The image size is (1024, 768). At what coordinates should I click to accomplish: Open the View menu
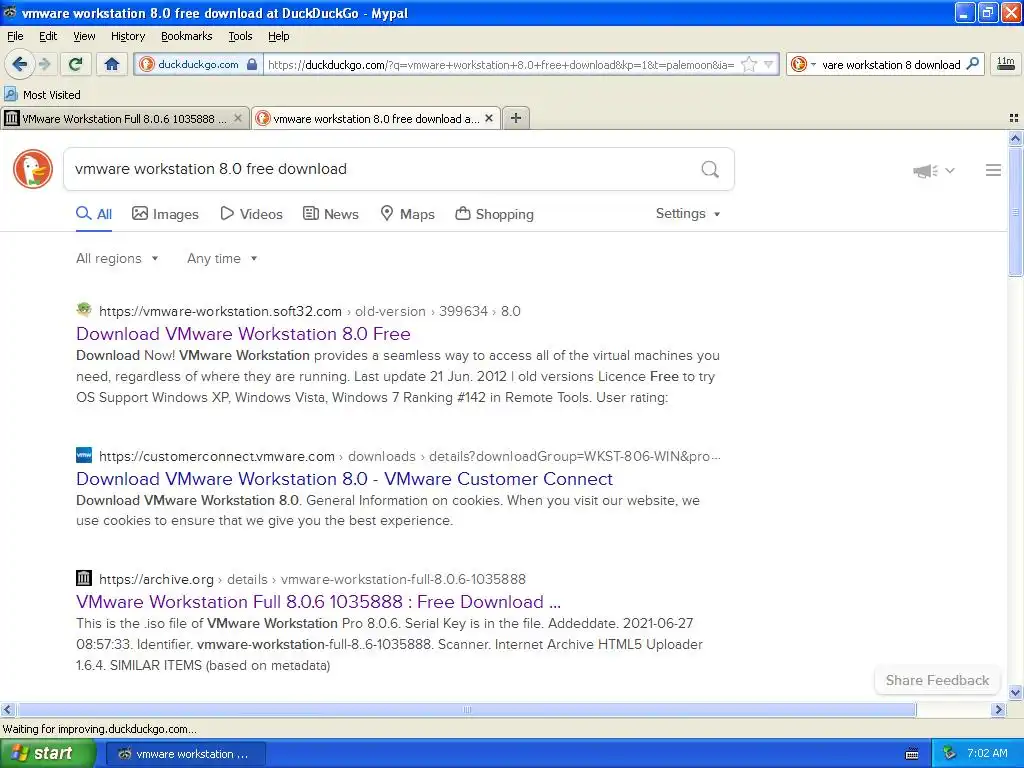(84, 37)
